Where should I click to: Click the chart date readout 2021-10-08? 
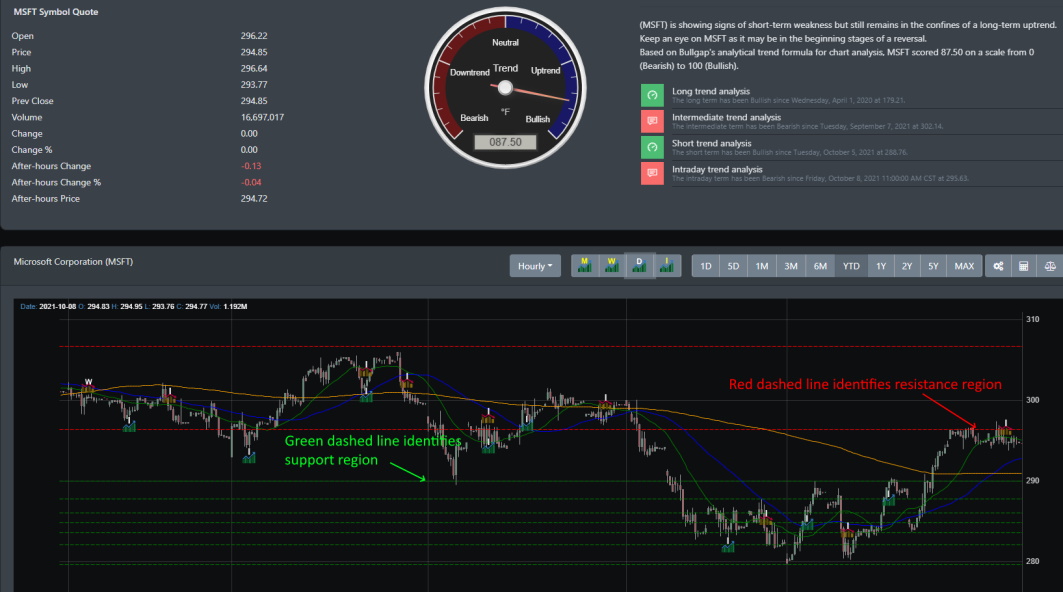[57, 307]
